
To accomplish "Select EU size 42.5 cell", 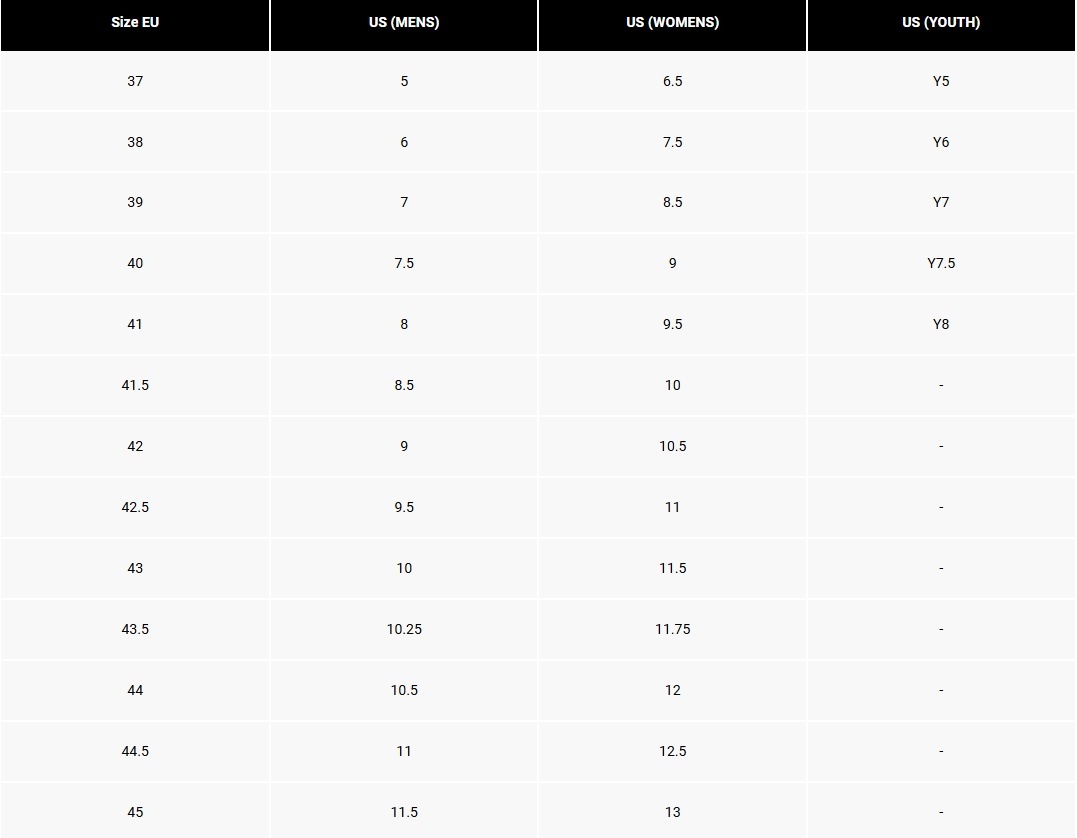I will pos(135,507).
